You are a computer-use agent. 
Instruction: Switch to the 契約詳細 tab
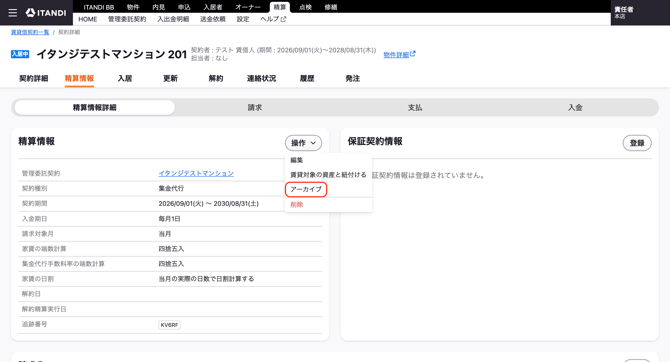coord(34,79)
